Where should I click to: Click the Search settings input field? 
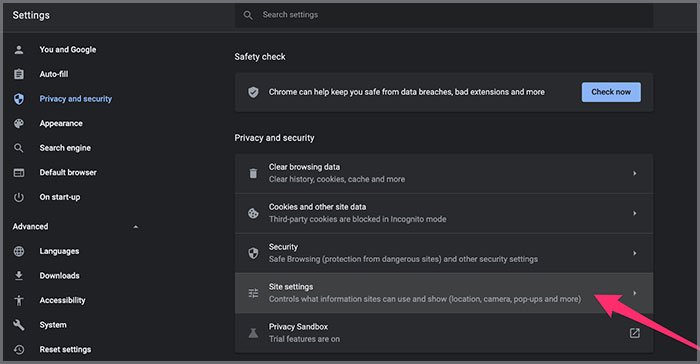coord(444,15)
